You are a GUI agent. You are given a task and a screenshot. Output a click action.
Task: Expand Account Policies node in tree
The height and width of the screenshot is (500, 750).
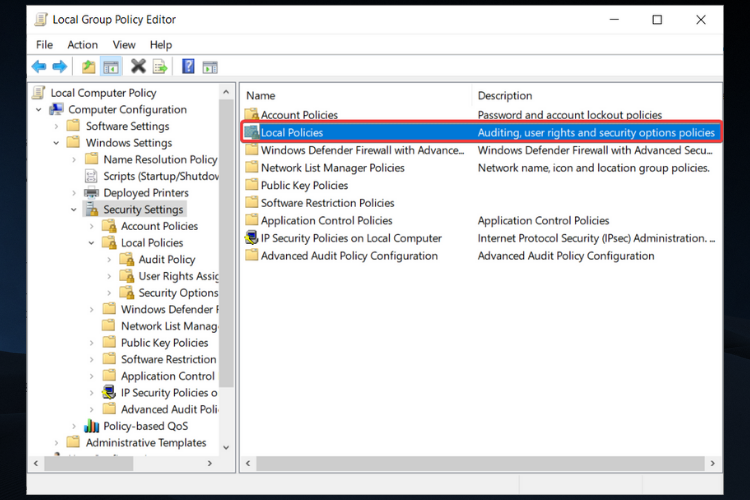[x=92, y=226]
